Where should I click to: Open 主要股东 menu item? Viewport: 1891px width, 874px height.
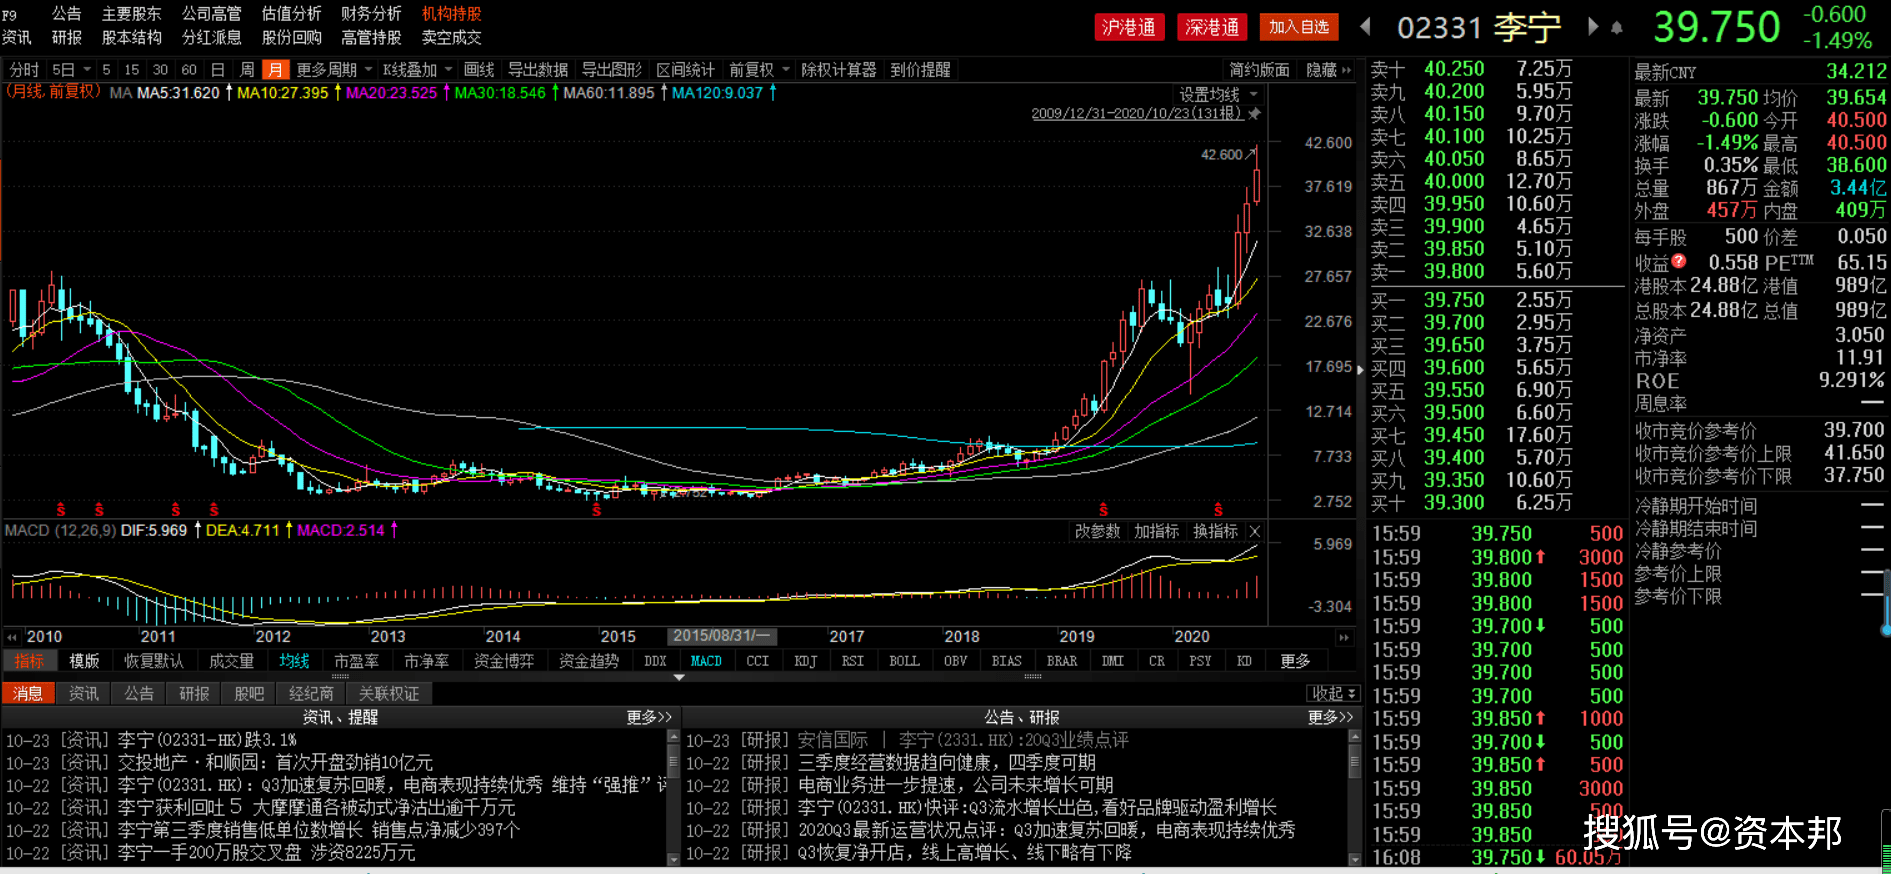pos(131,13)
